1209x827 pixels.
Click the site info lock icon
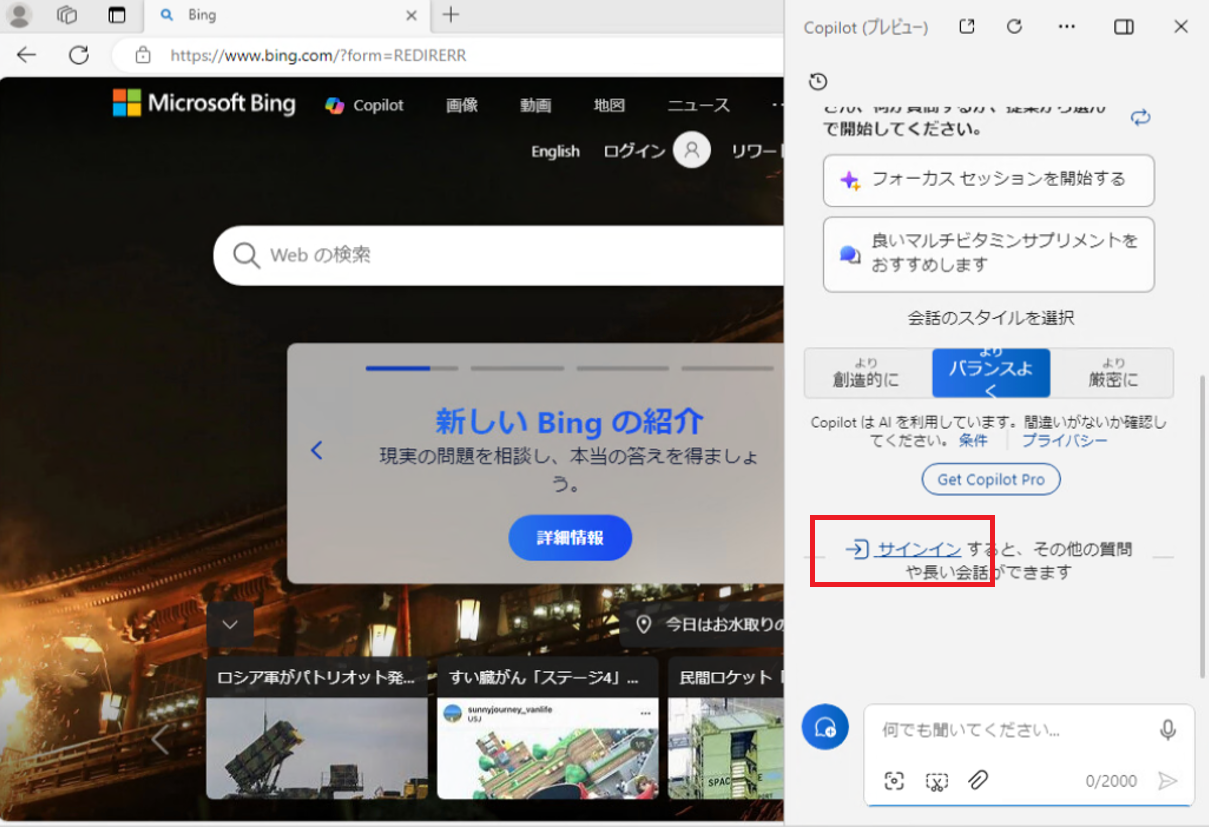click(x=143, y=55)
